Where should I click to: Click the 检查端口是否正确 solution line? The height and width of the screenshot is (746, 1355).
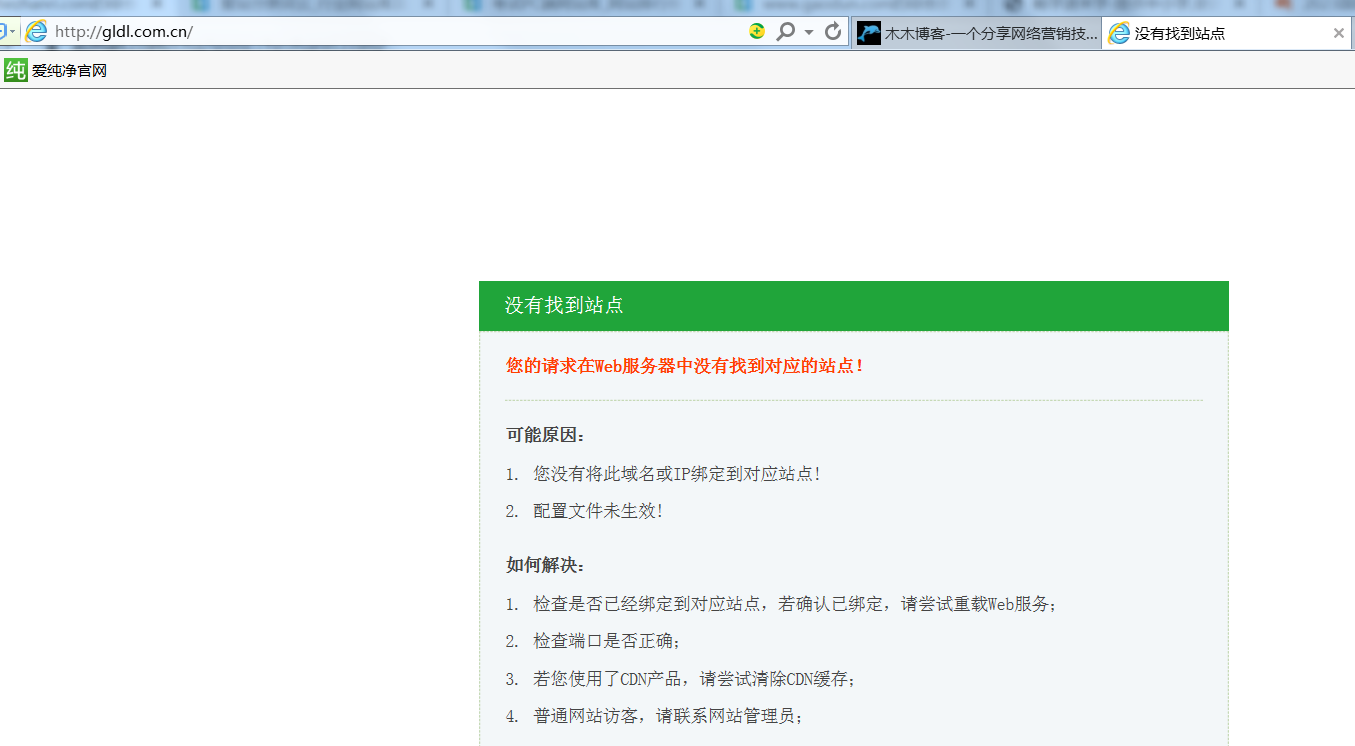[x=606, y=641]
